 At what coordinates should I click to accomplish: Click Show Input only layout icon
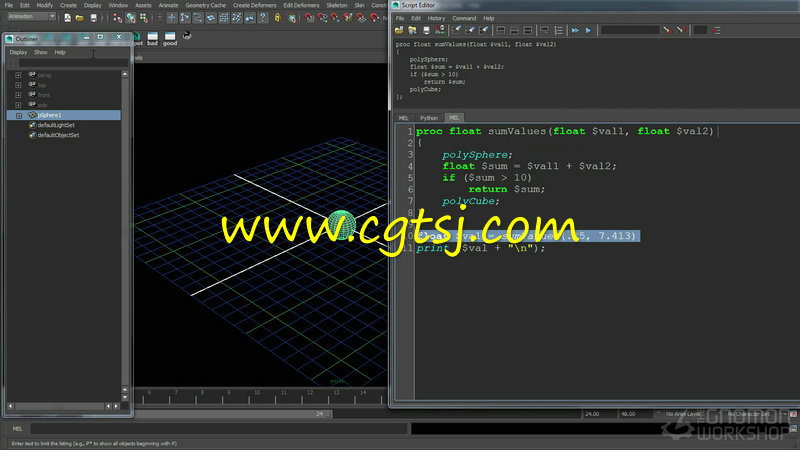(x=514, y=31)
